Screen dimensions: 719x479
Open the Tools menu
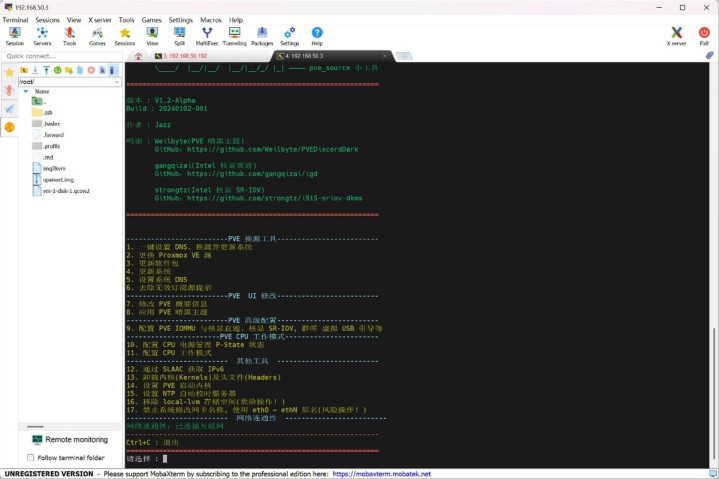coord(126,20)
